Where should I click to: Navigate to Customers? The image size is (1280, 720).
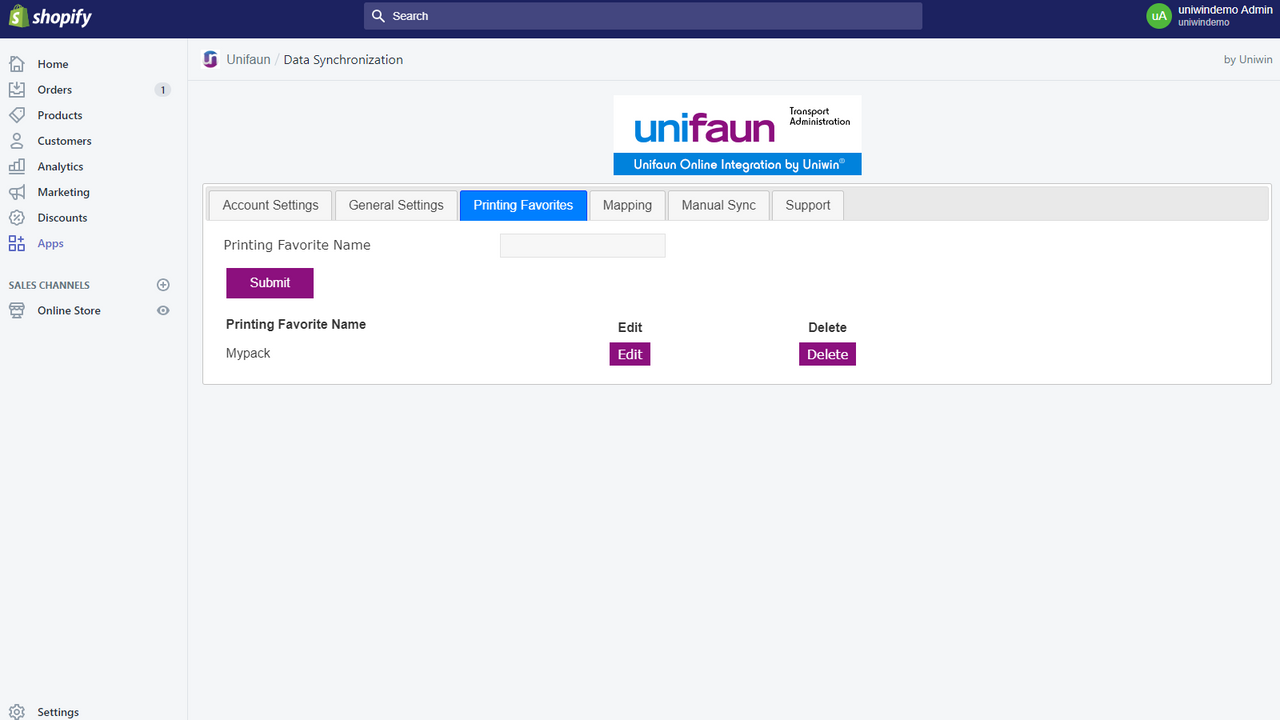click(64, 141)
